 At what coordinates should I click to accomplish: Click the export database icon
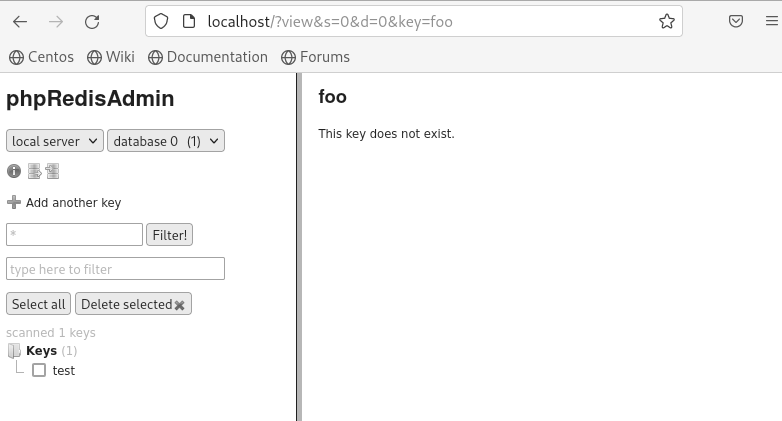[x=34, y=171]
